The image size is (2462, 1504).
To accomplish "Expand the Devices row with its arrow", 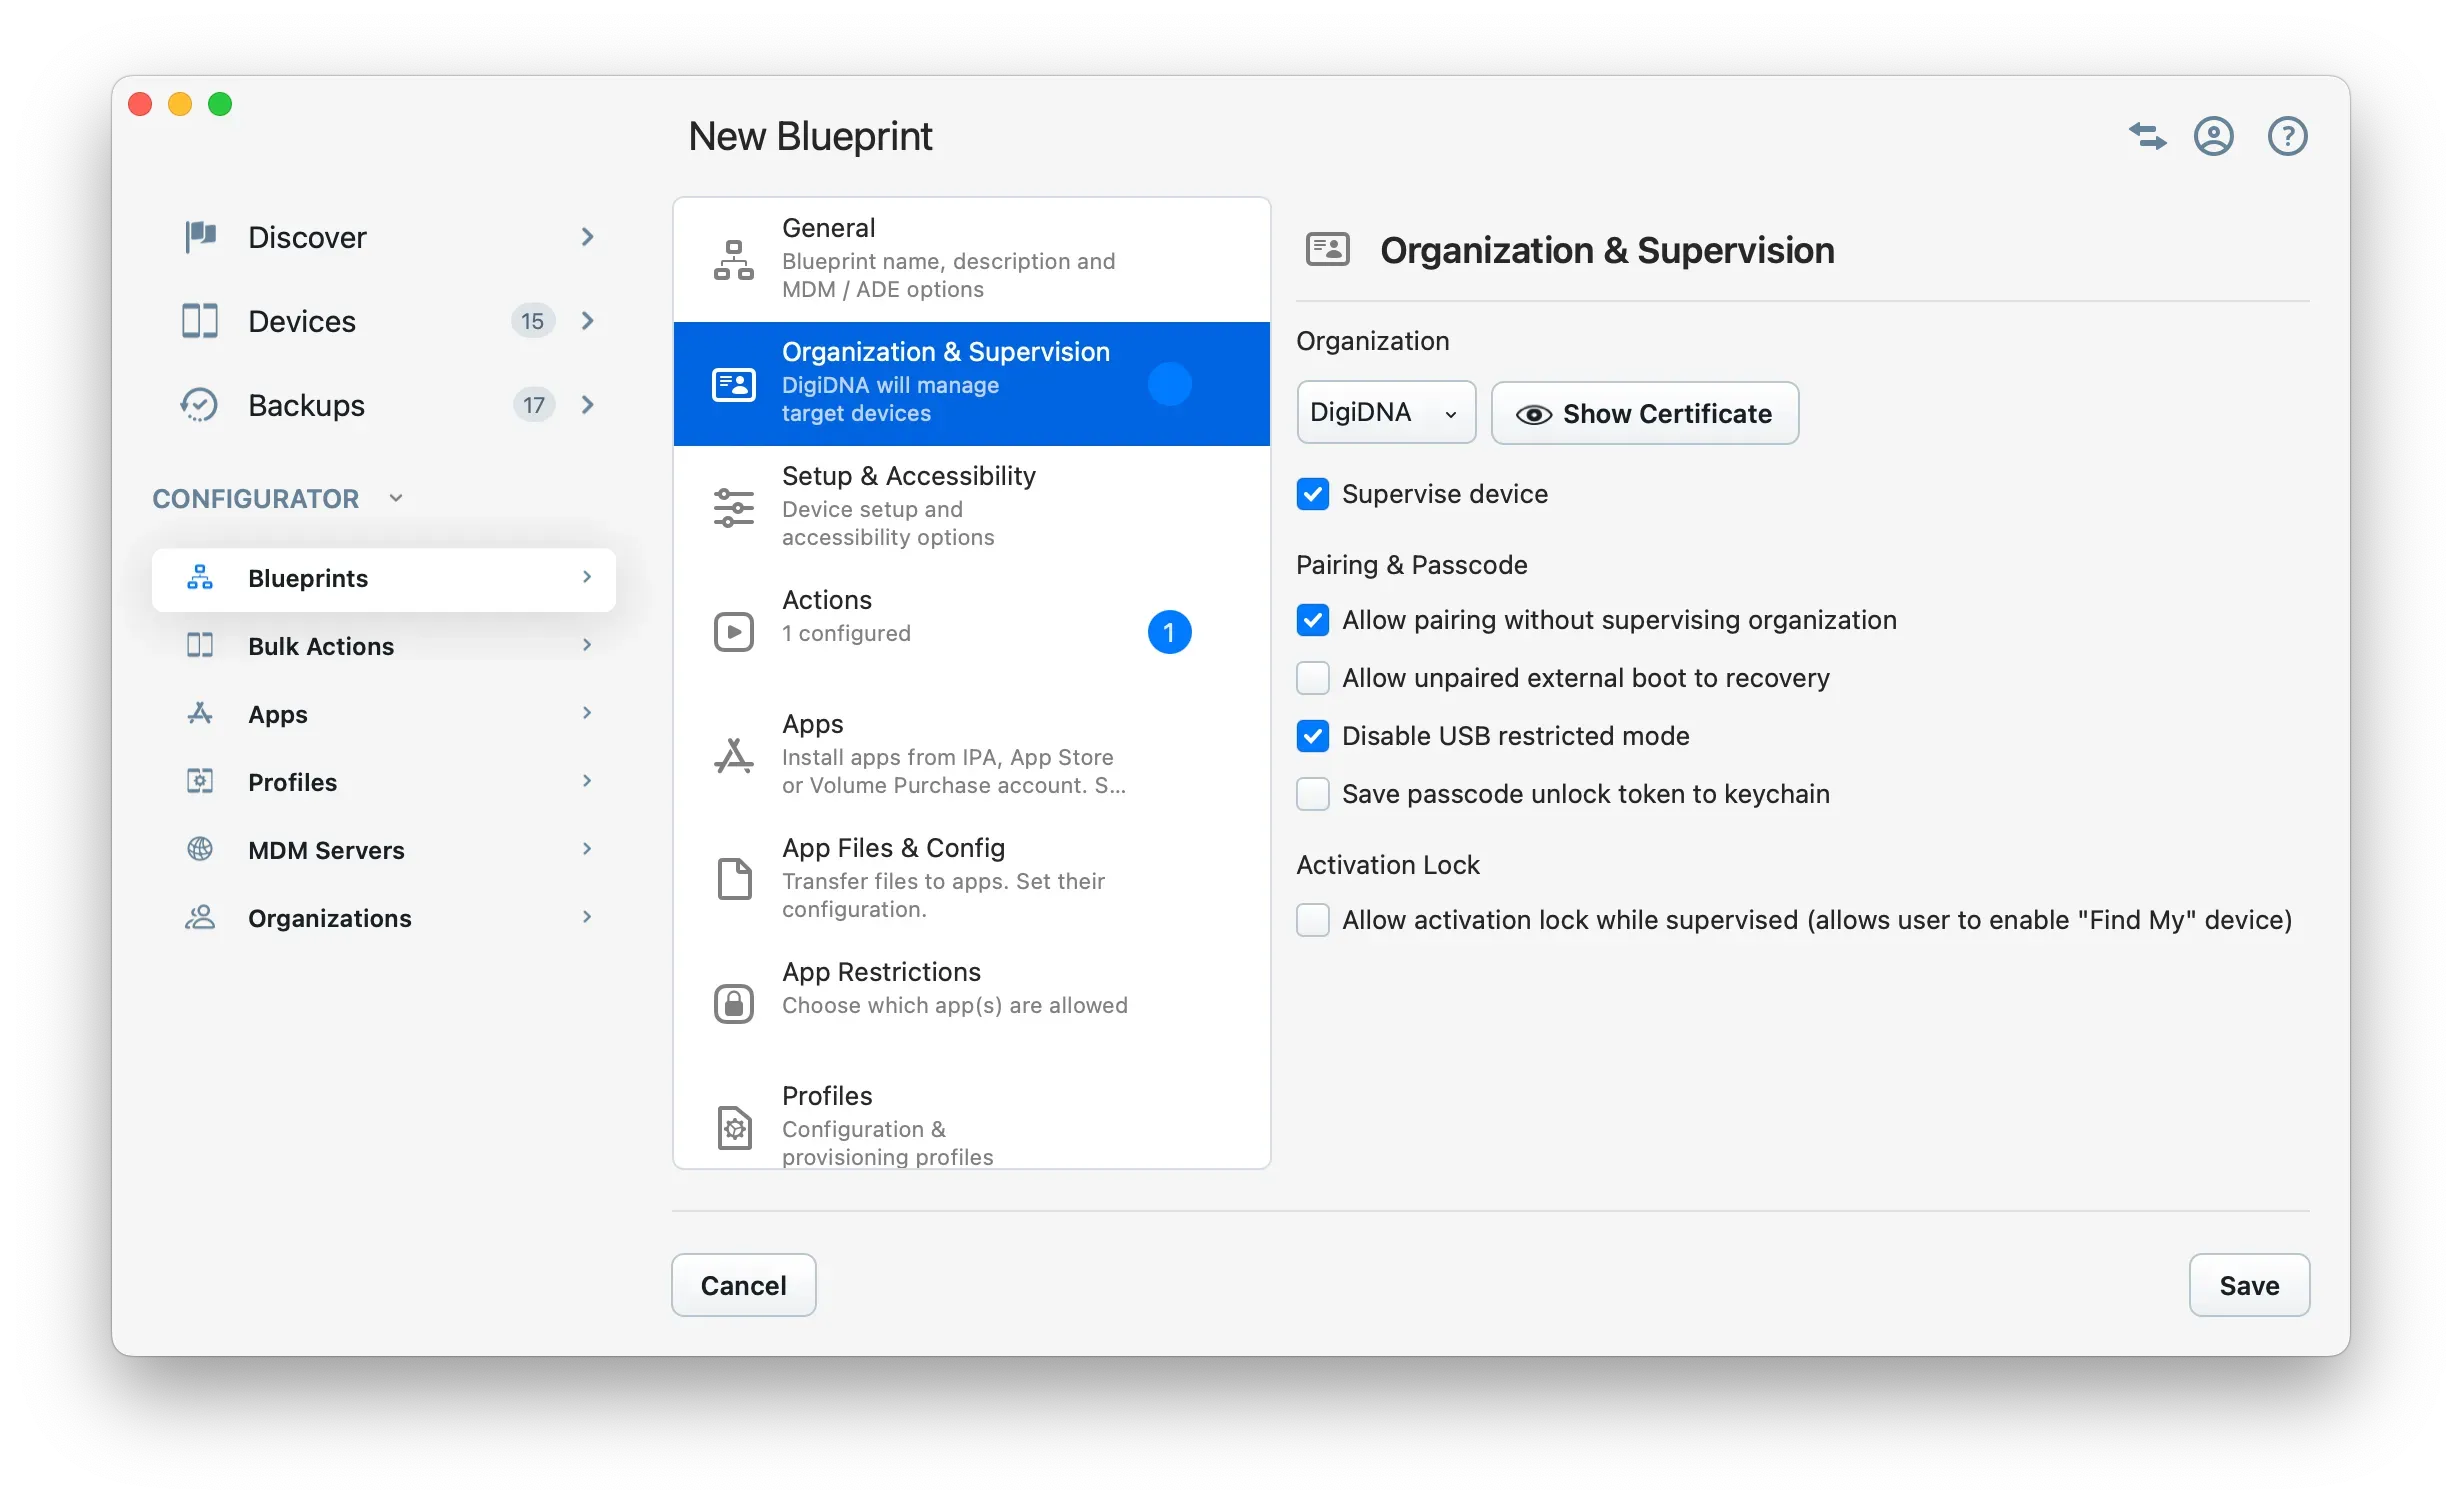I will point(587,321).
